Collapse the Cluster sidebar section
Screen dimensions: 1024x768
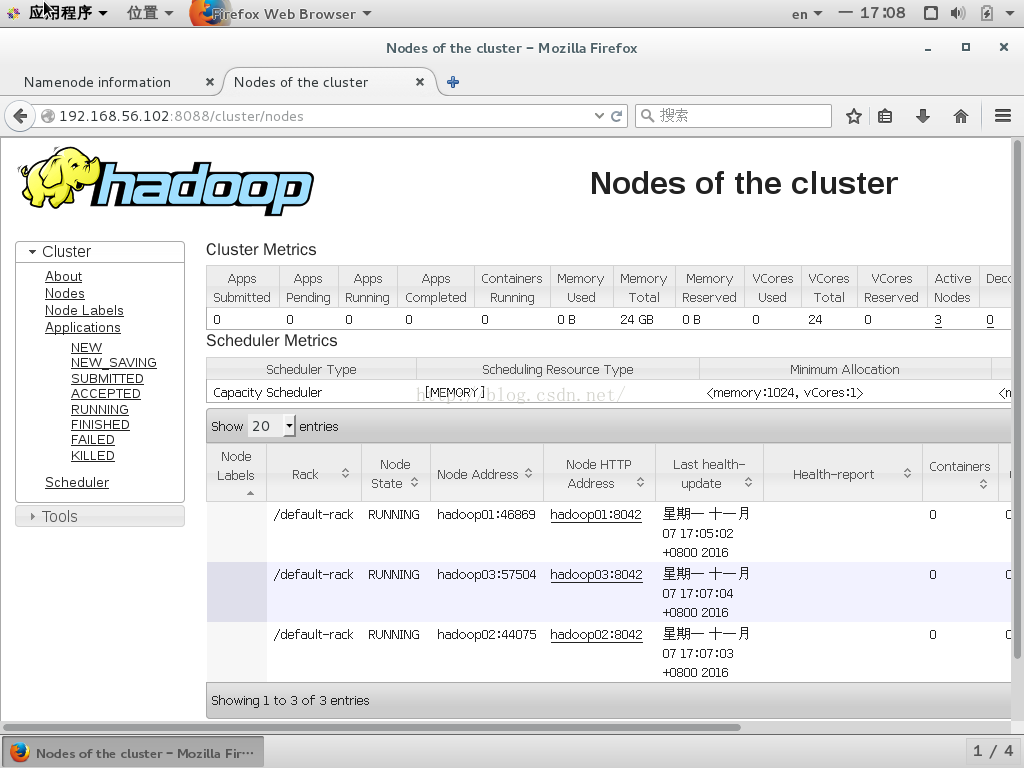[100, 251]
